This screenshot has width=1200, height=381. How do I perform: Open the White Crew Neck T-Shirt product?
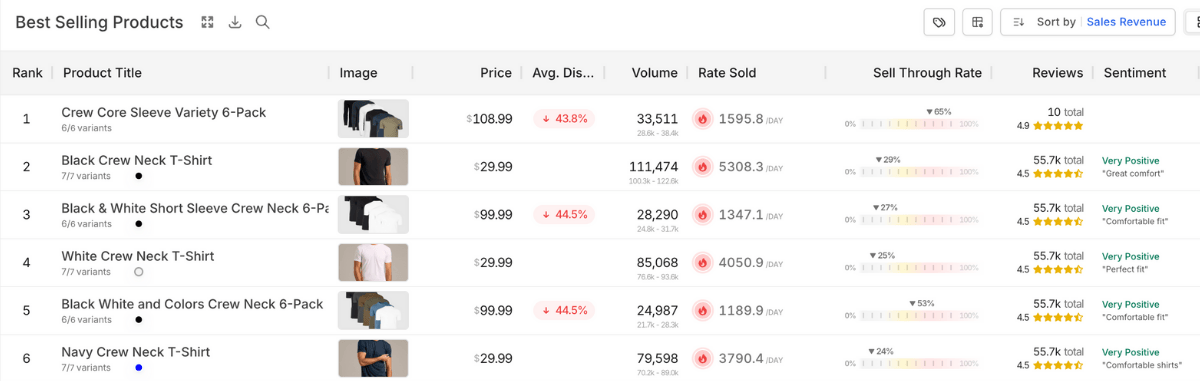click(x=137, y=256)
